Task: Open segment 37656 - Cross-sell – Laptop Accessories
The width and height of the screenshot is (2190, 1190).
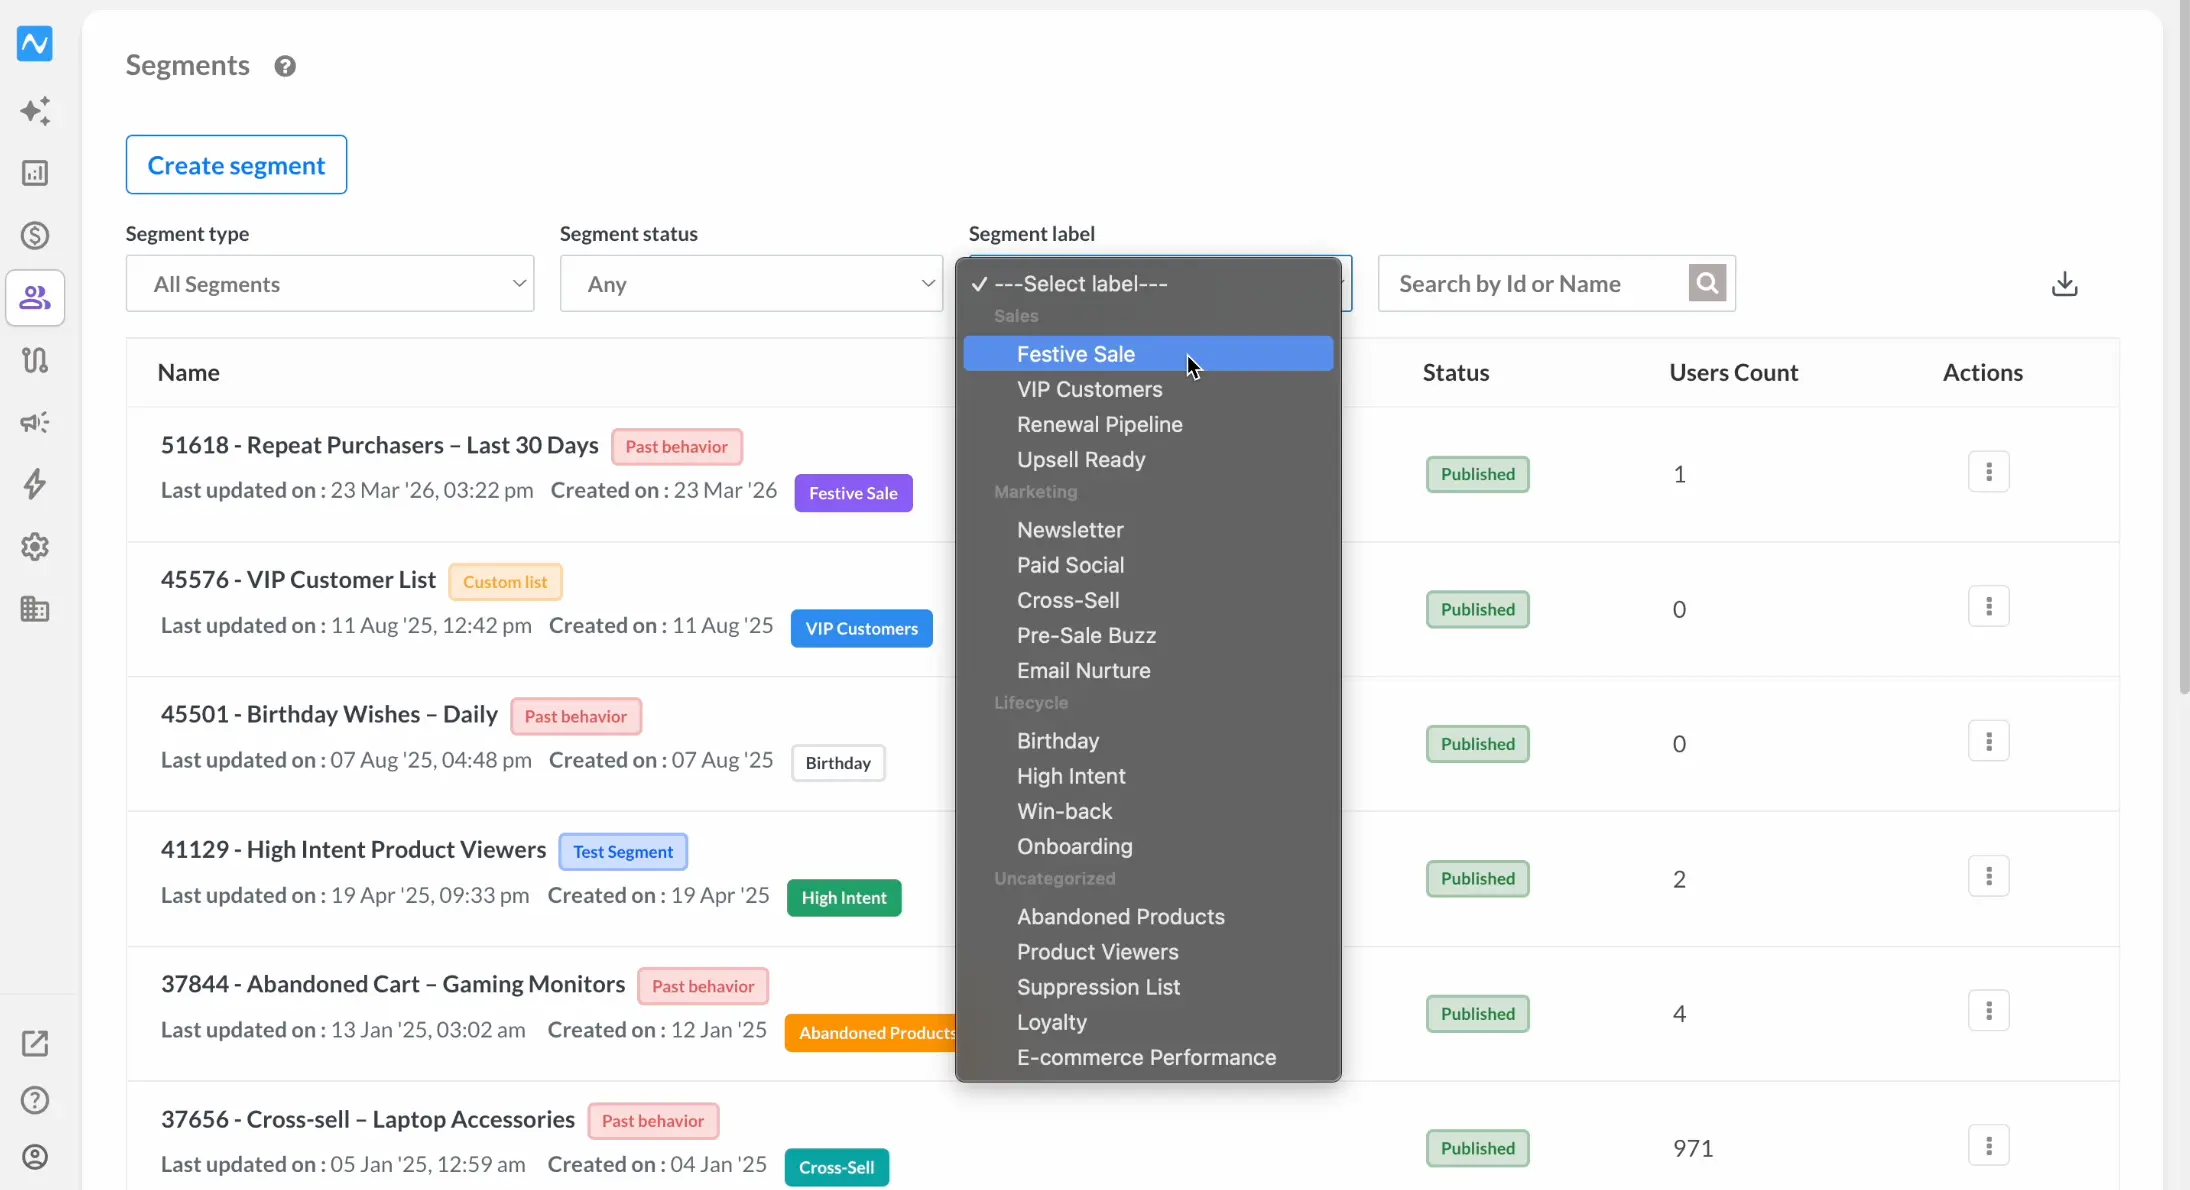Action: (368, 1119)
